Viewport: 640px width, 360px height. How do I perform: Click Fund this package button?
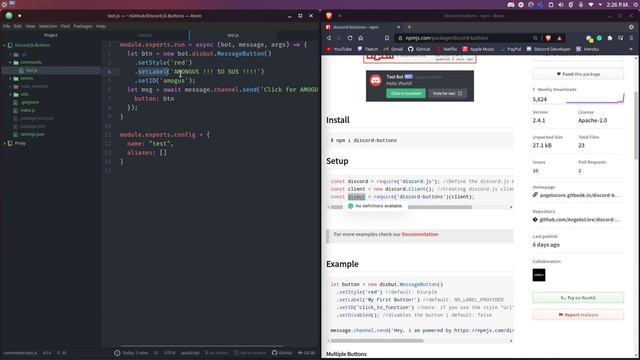tap(578, 74)
